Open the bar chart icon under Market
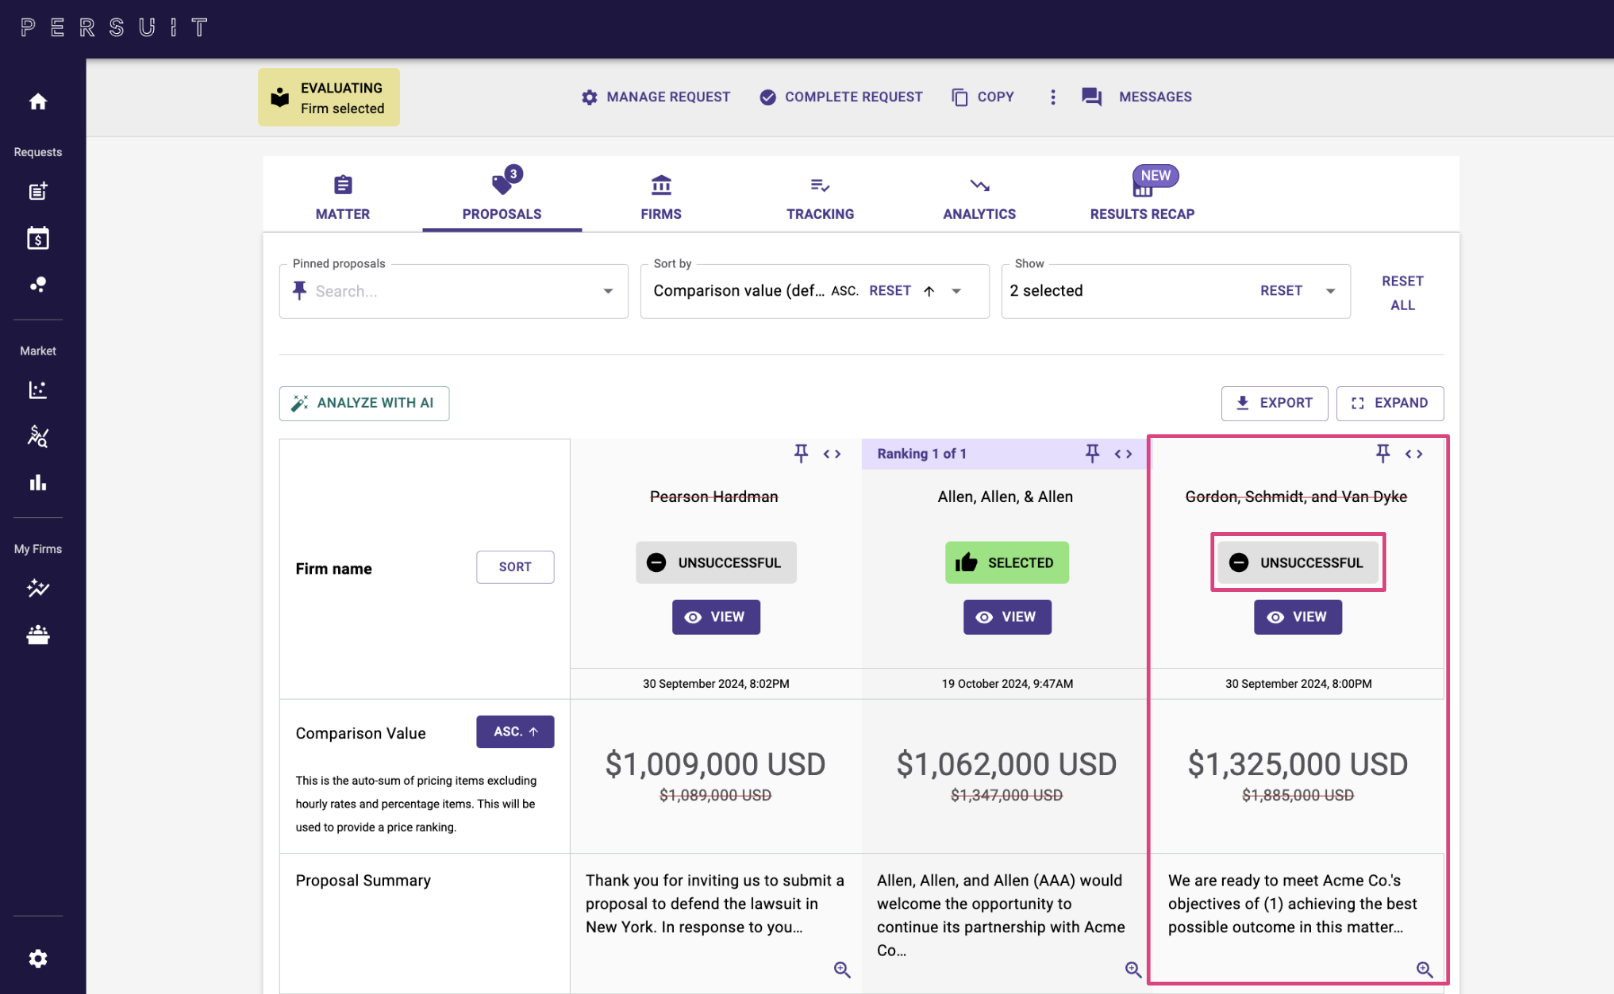The image size is (1614, 994). [x=38, y=483]
